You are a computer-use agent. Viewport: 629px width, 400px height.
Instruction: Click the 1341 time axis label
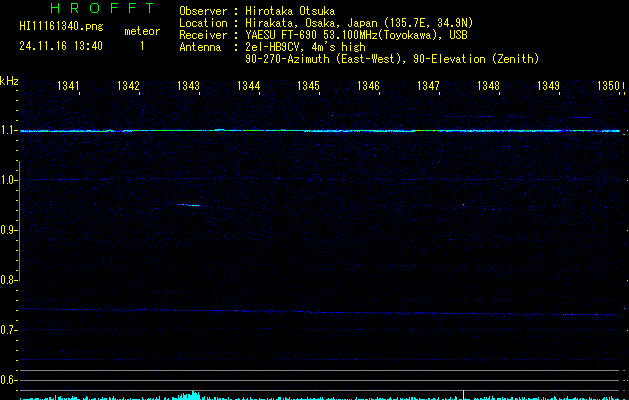pyautogui.click(x=68, y=85)
